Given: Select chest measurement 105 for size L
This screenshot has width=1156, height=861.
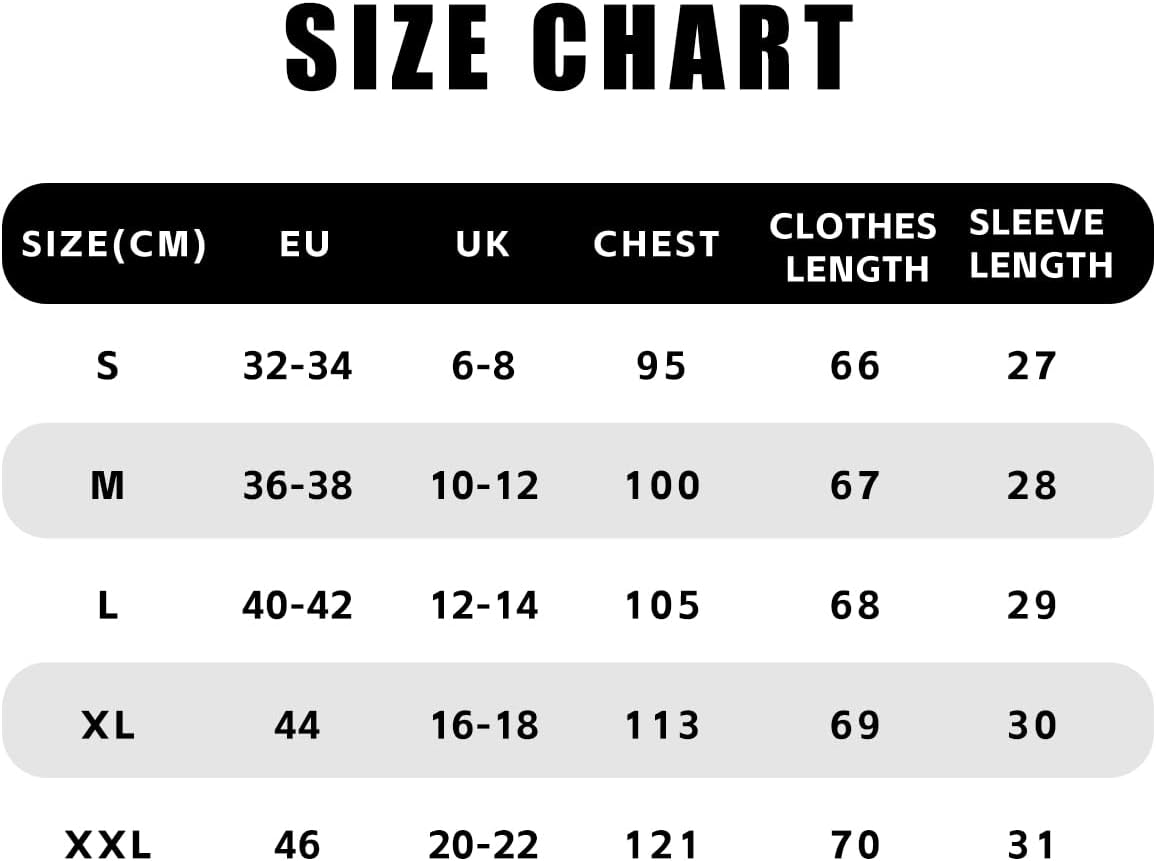Looking at the screenshot, I should [x=662, y=606].
